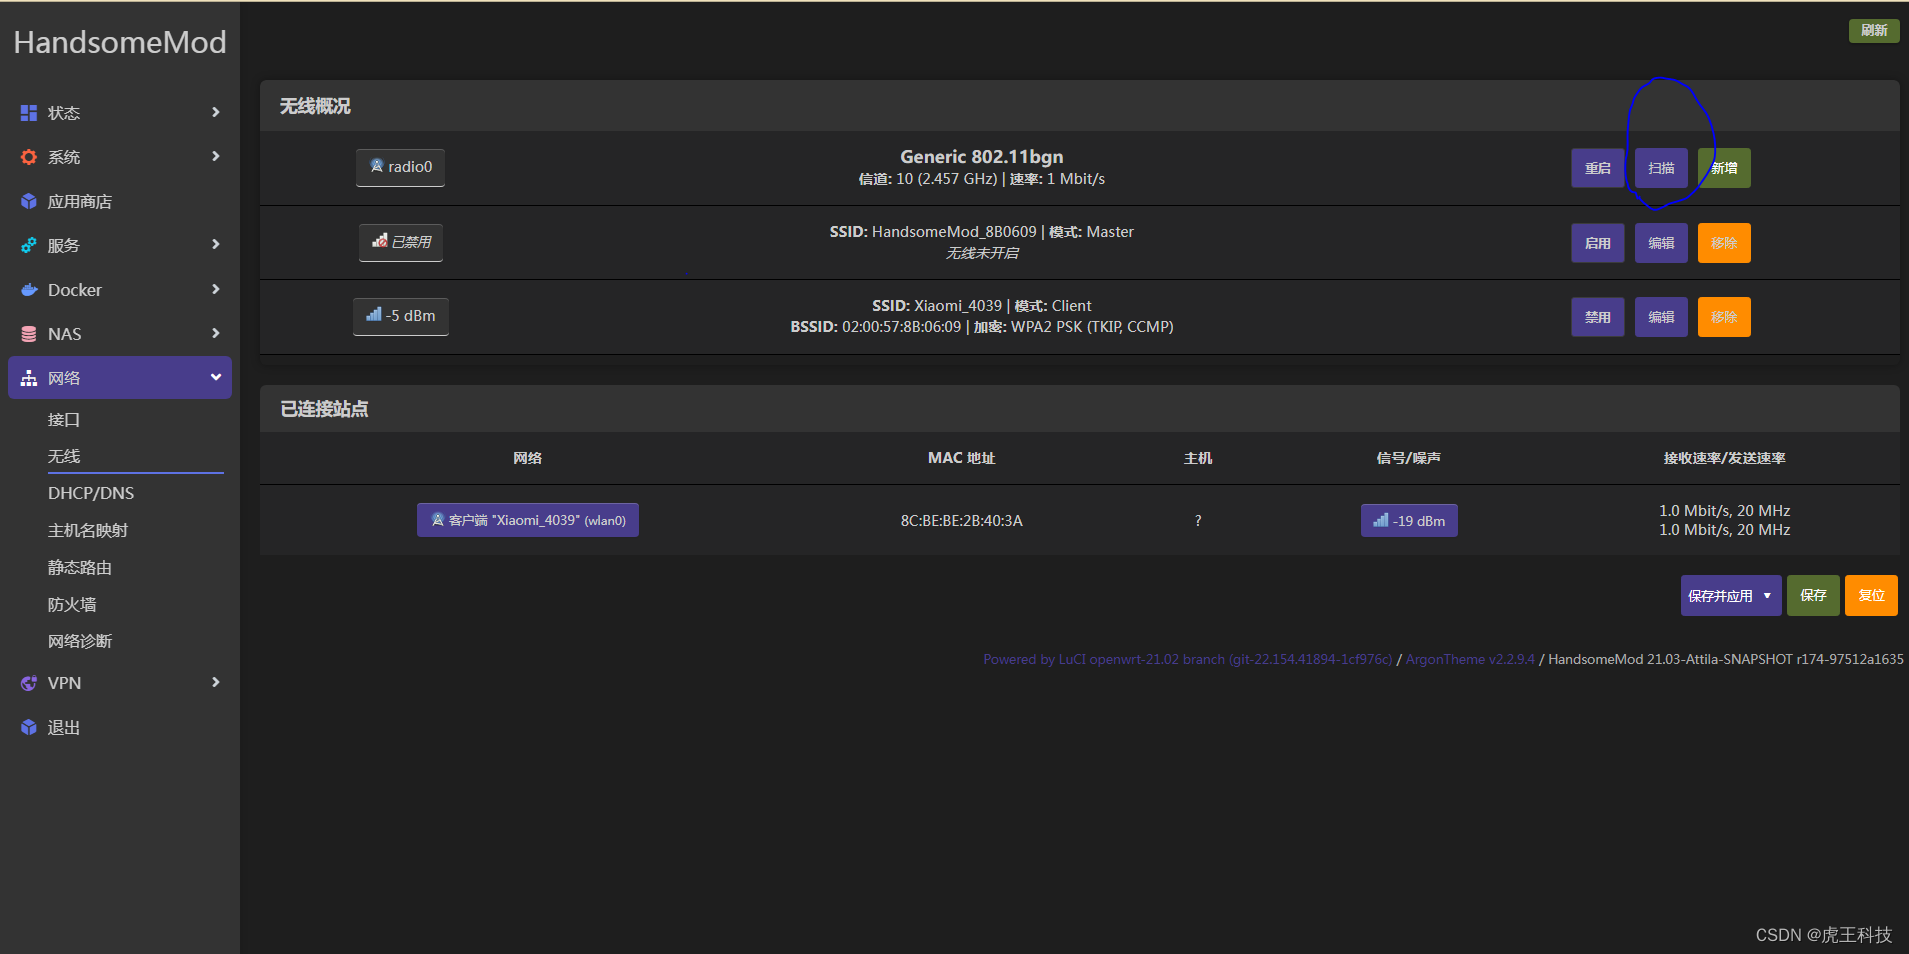The height and width of the screenshot is (954, 1909).
Task: Expand the 状态 menu chevron
Action: (215, 112)
